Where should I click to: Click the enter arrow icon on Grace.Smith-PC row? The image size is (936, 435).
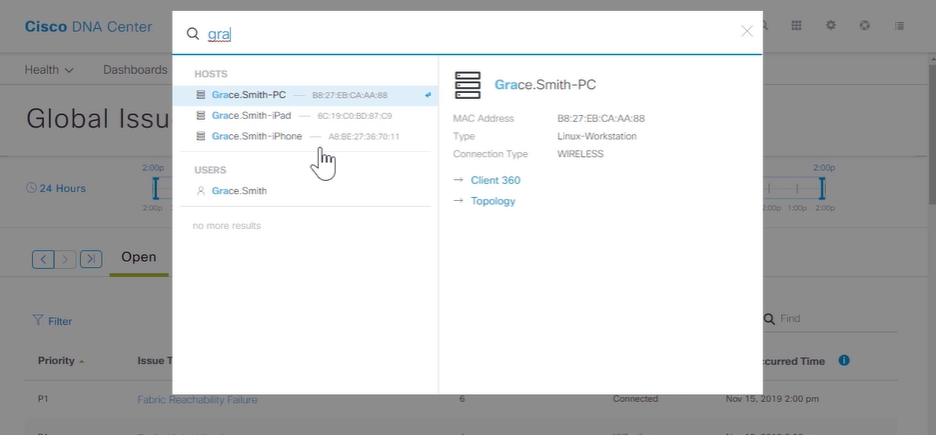427,95
